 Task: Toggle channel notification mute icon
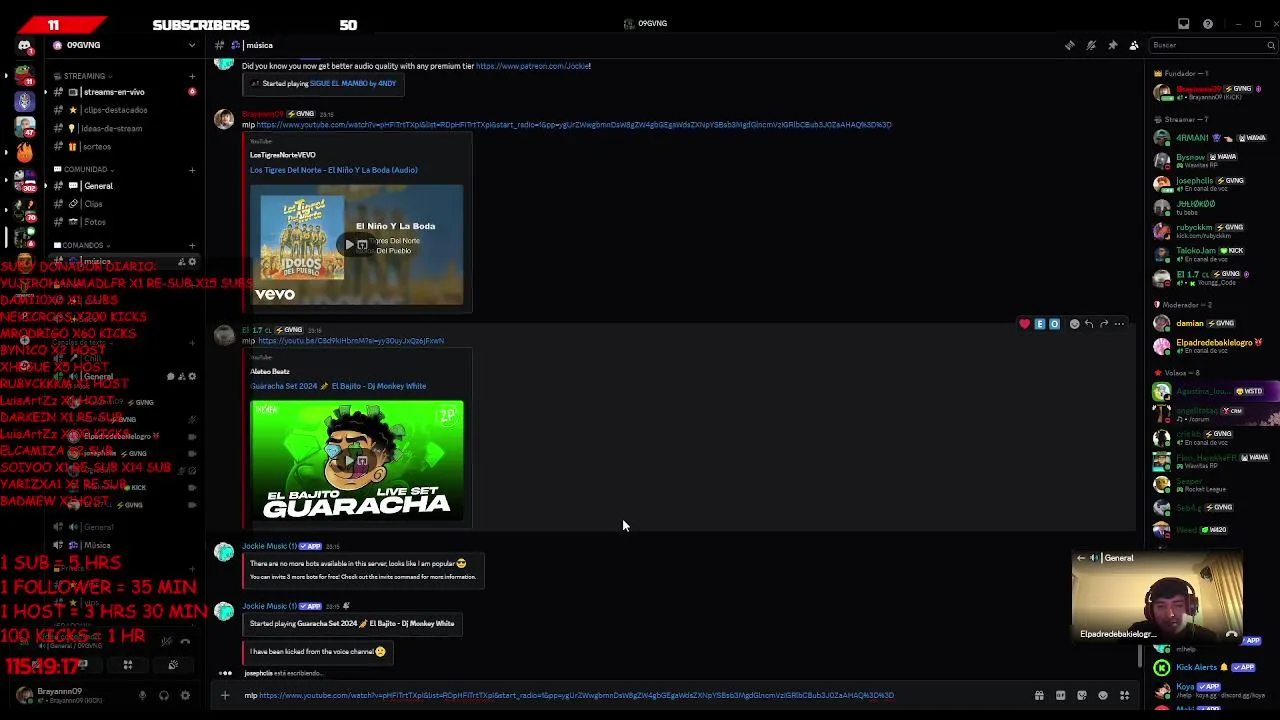click(1091, 45)
